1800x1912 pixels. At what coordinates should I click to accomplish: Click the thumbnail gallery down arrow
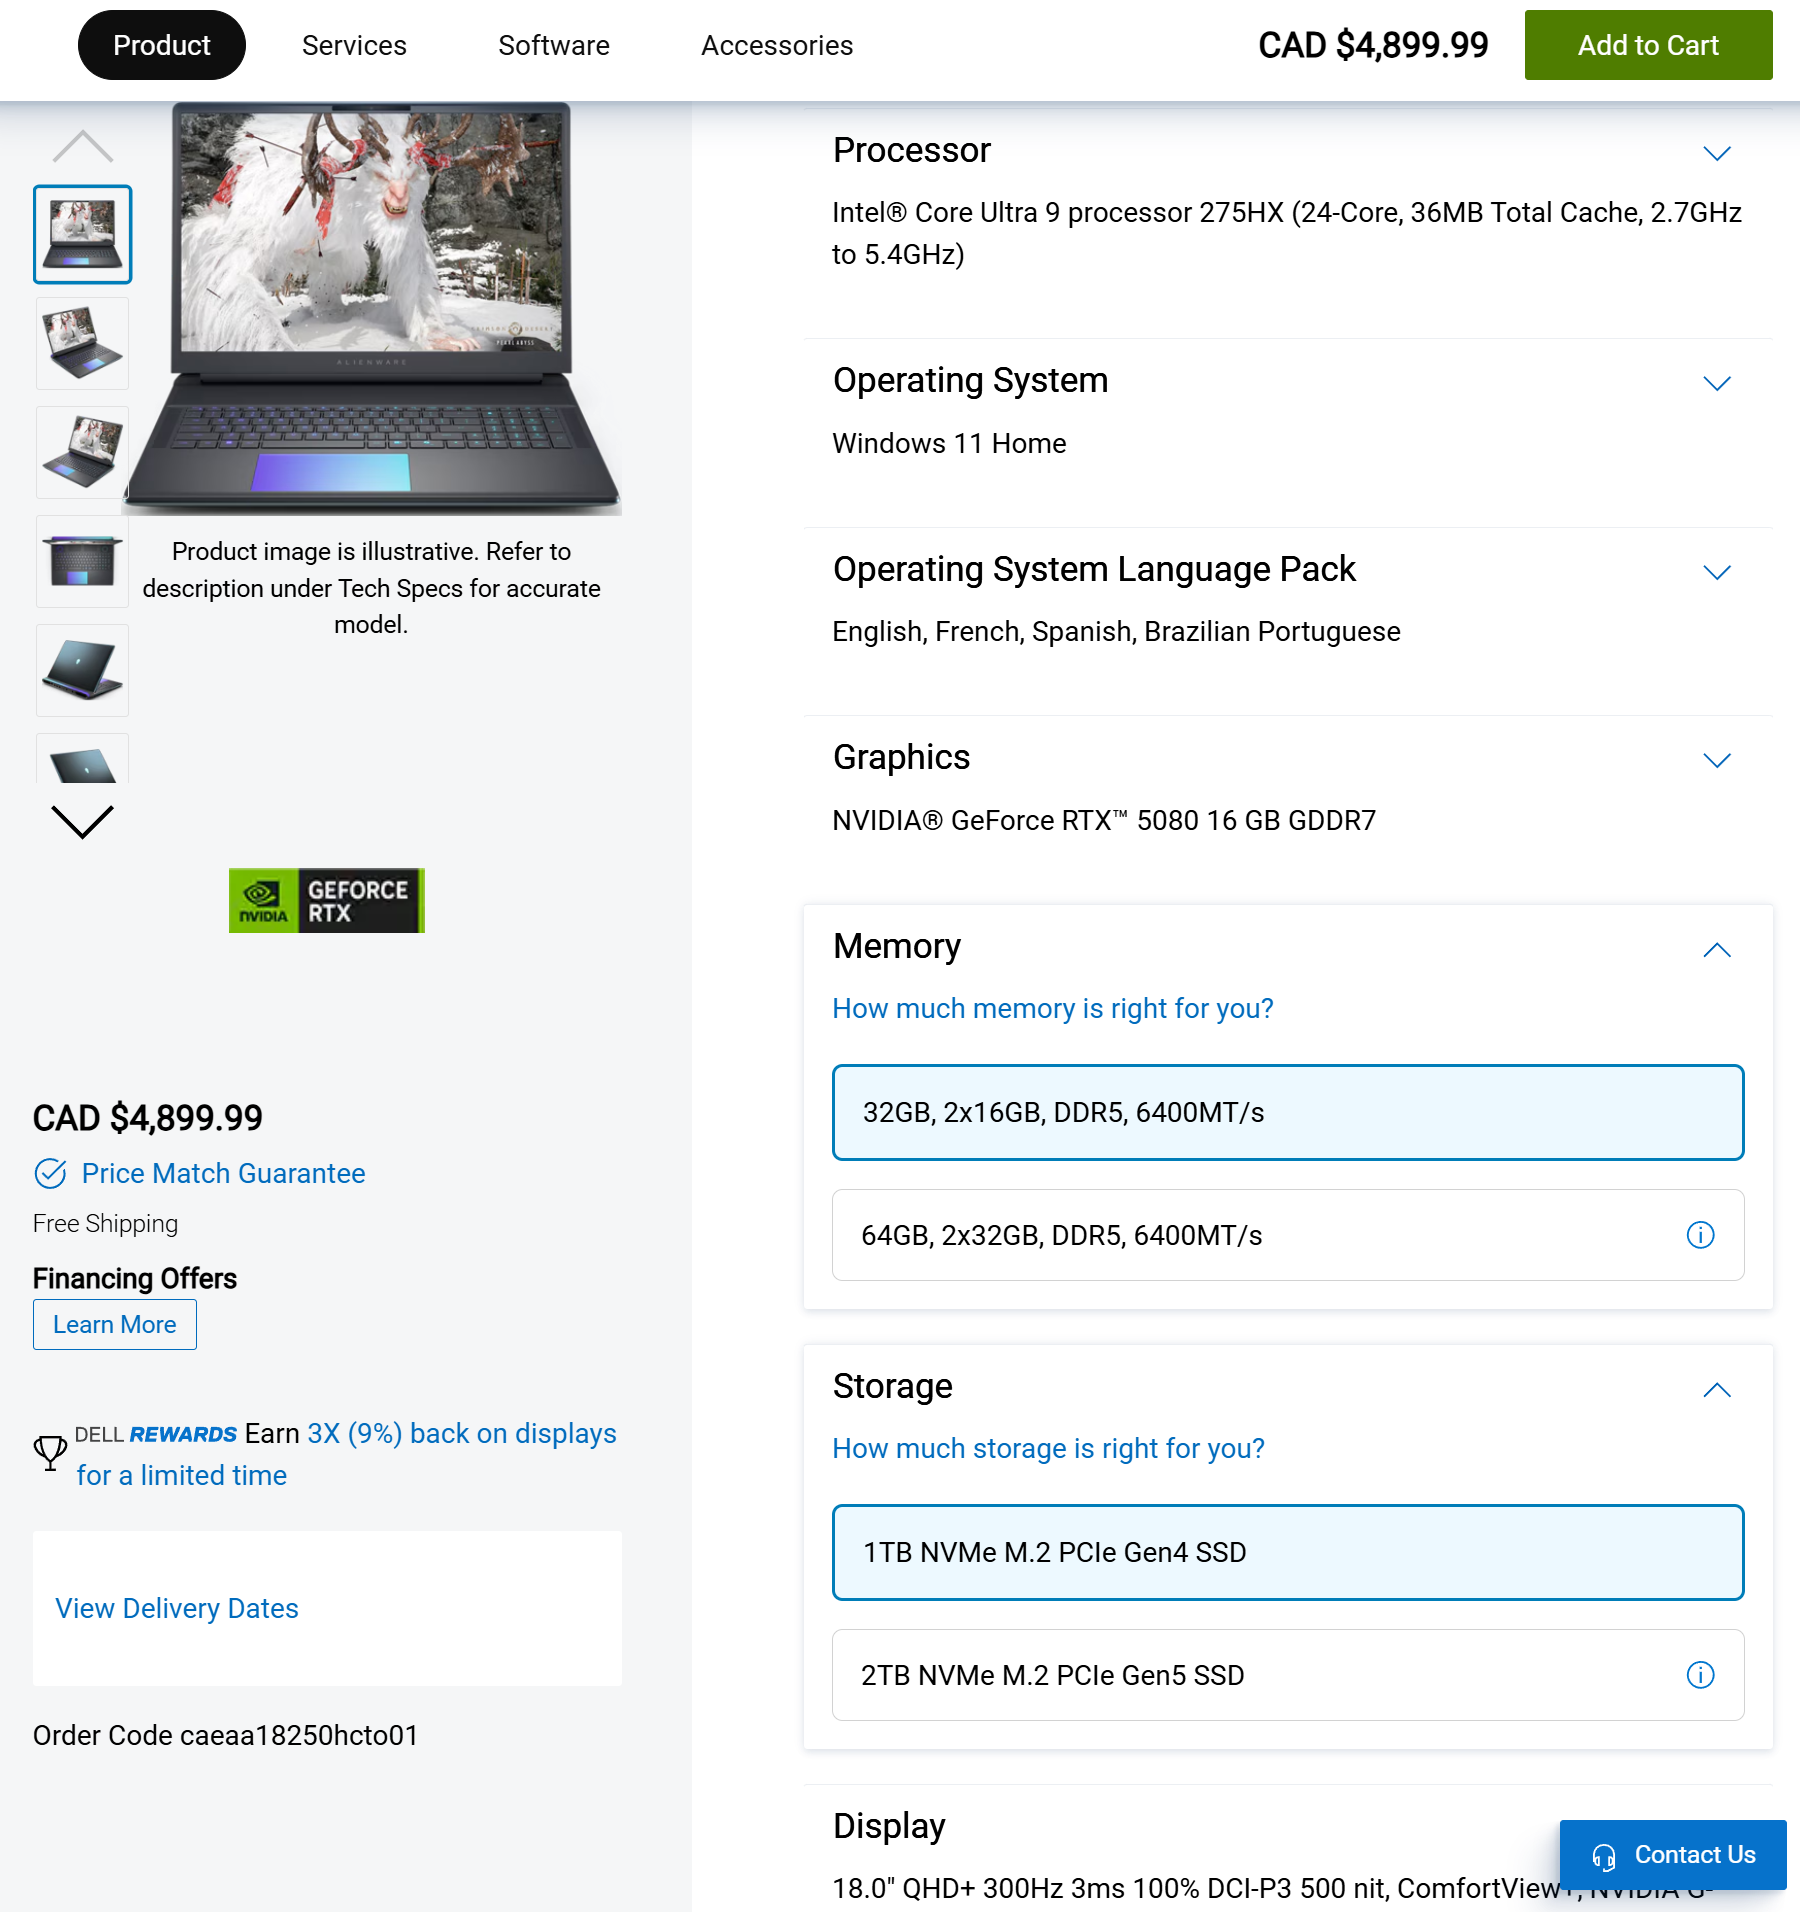(x=82, y=822)
